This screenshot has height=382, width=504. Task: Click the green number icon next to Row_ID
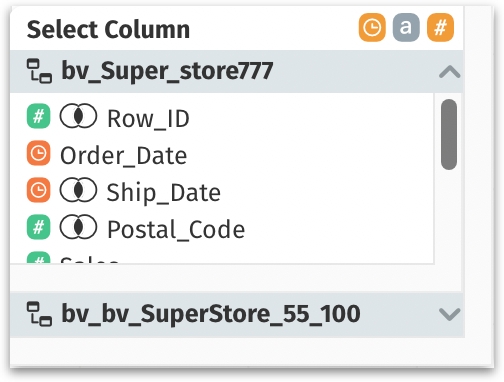38,116
